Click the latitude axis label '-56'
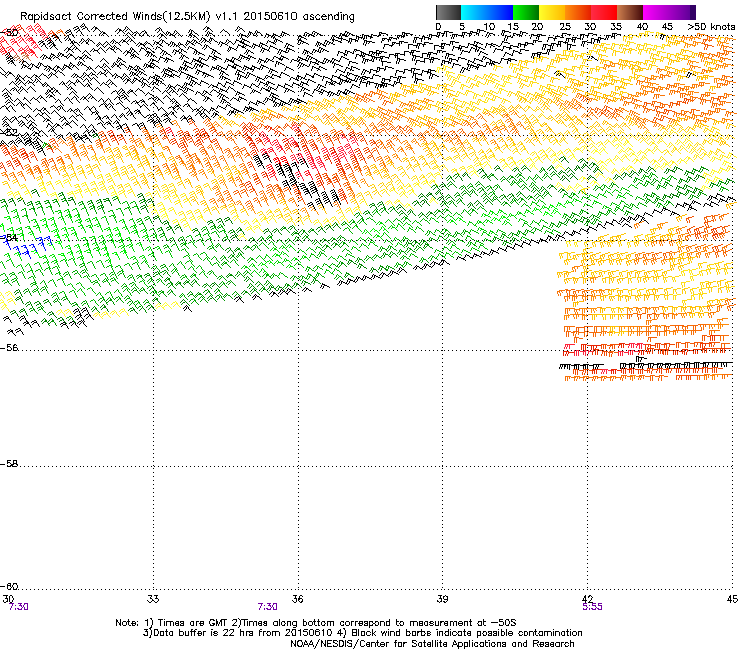This screenshot has height=650, width=740. (9, 347)
